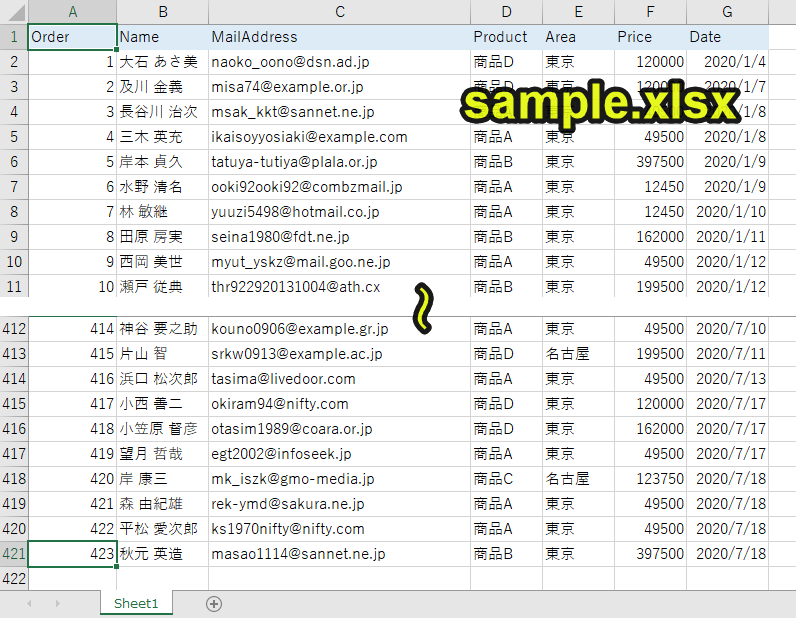Select cell yuuzi5498@hotmail.co.jp
The height and width of the screenshot is (618, 796).
click(x=340, y=212)
